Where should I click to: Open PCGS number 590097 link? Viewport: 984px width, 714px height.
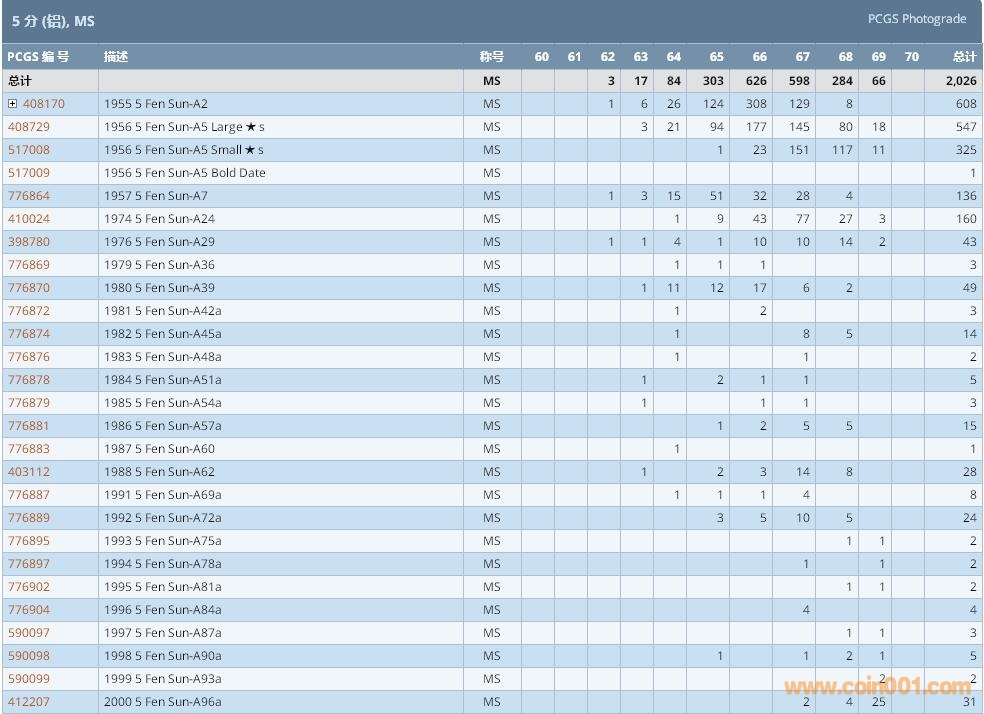tap(28, 633)
